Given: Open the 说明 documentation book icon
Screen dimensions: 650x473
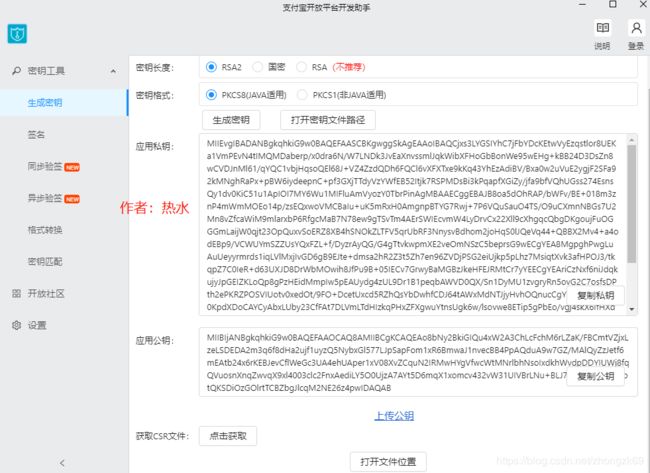Looking at the screenshot, I should [602, 28].
